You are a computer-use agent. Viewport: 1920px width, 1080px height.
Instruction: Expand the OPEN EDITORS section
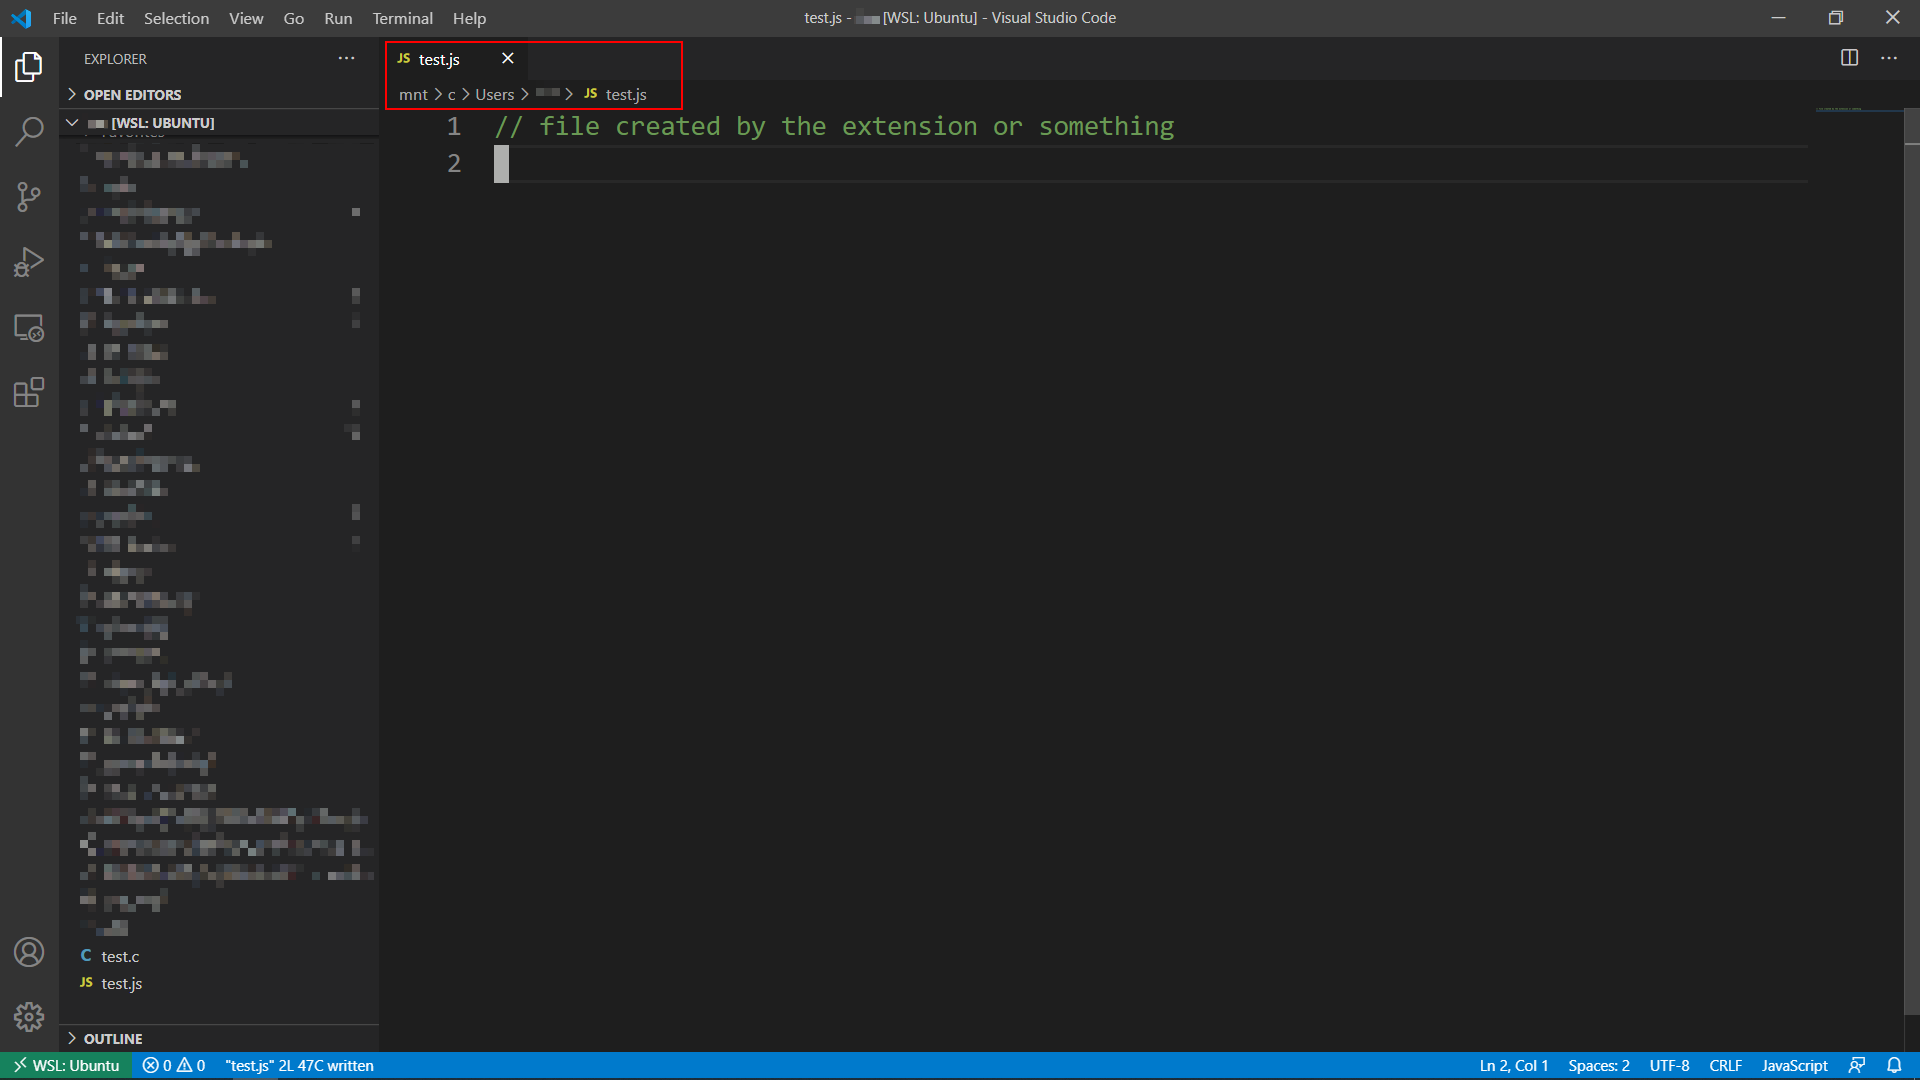click(133, 94)
